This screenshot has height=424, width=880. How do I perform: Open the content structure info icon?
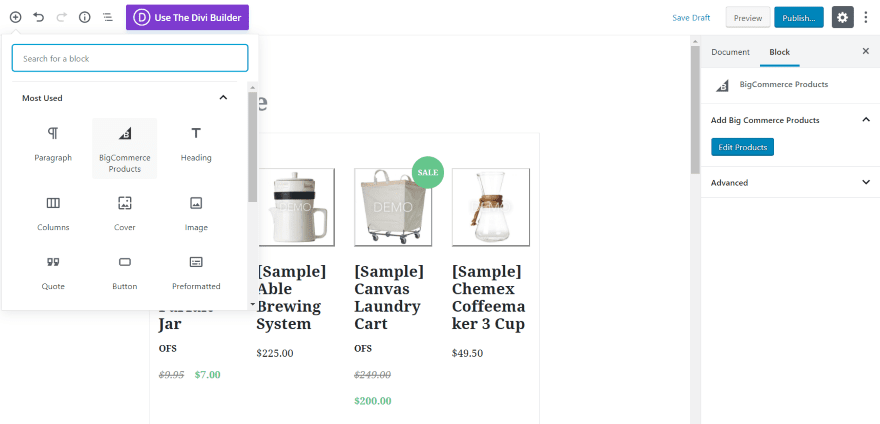click(x=84, y=17)
